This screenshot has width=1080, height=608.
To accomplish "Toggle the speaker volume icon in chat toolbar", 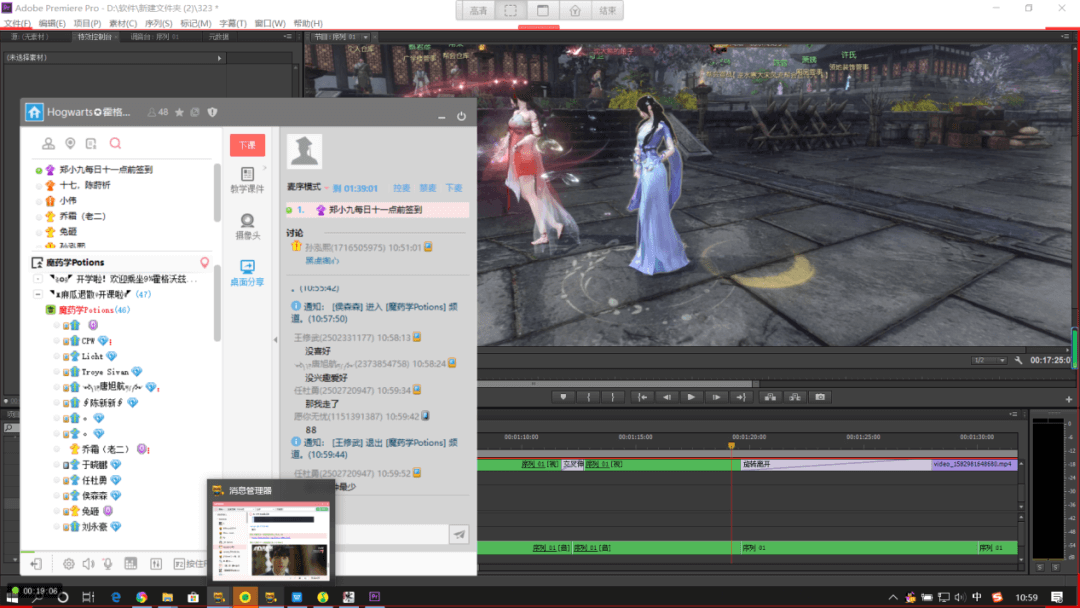I will [x=88, y=564].
